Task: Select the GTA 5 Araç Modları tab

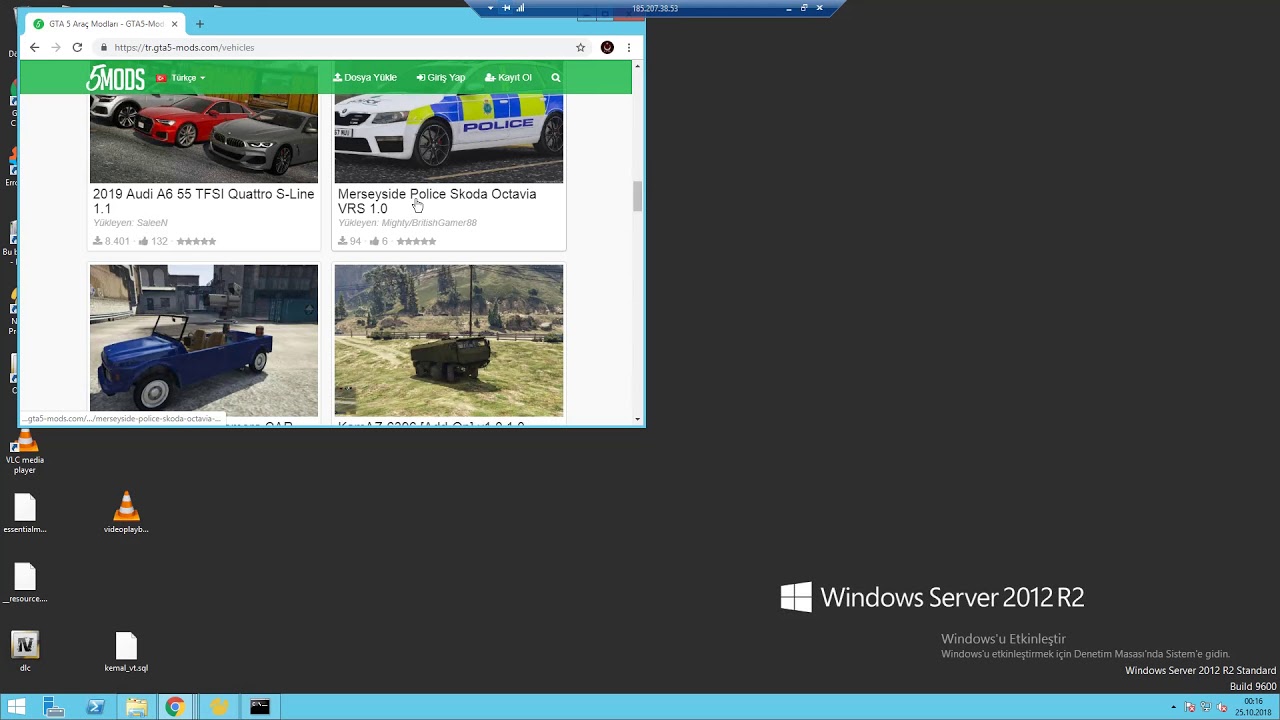Action: 105,24
